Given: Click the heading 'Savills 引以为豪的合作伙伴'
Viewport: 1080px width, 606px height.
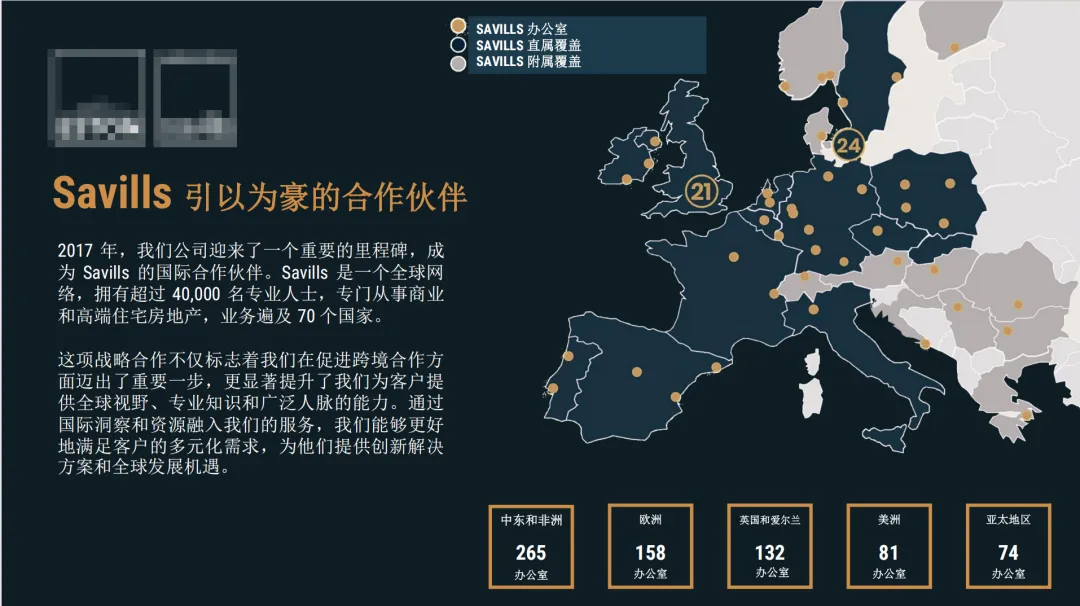Looking at the screenshot, I should coord(260,194).
